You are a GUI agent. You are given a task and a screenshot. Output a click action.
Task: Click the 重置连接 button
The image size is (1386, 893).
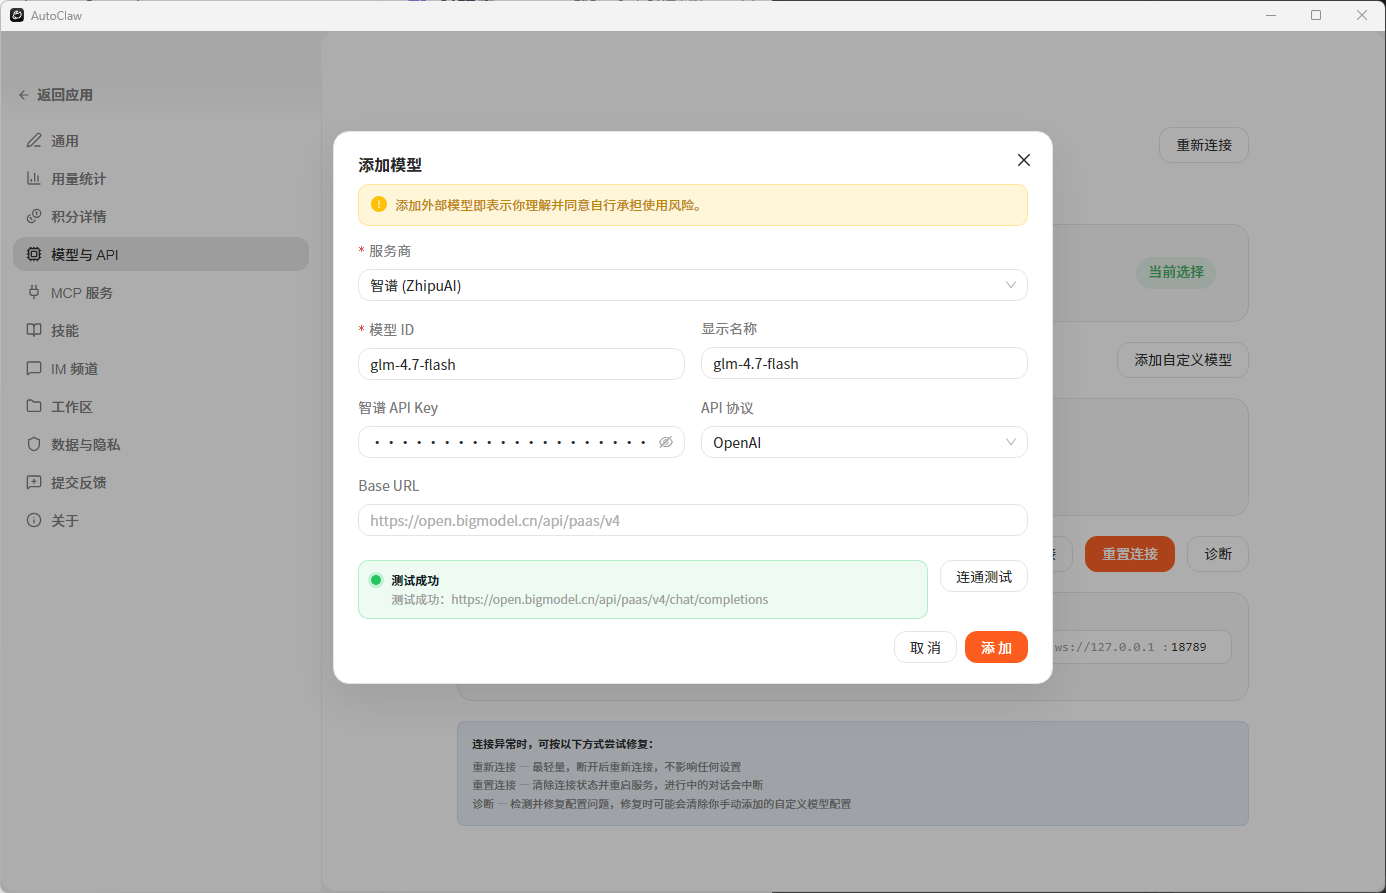point(1129,553)
